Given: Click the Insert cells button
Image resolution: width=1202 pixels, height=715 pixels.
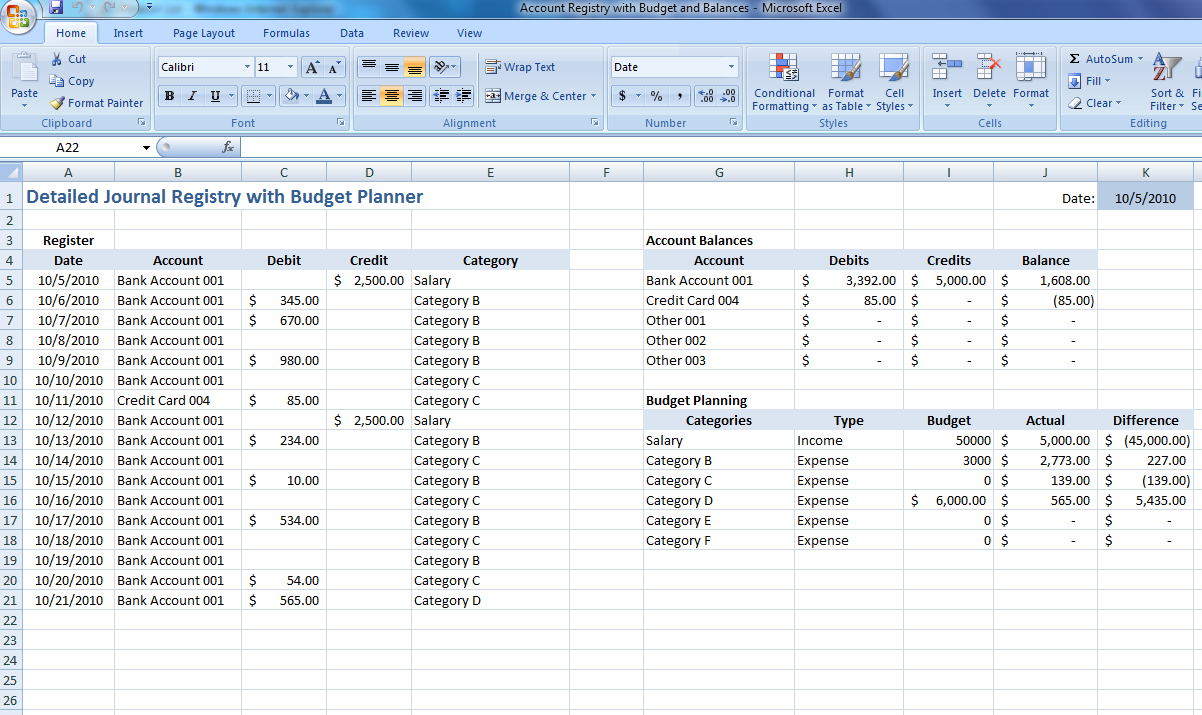Looking at the screenshot, I should point(947,80).
